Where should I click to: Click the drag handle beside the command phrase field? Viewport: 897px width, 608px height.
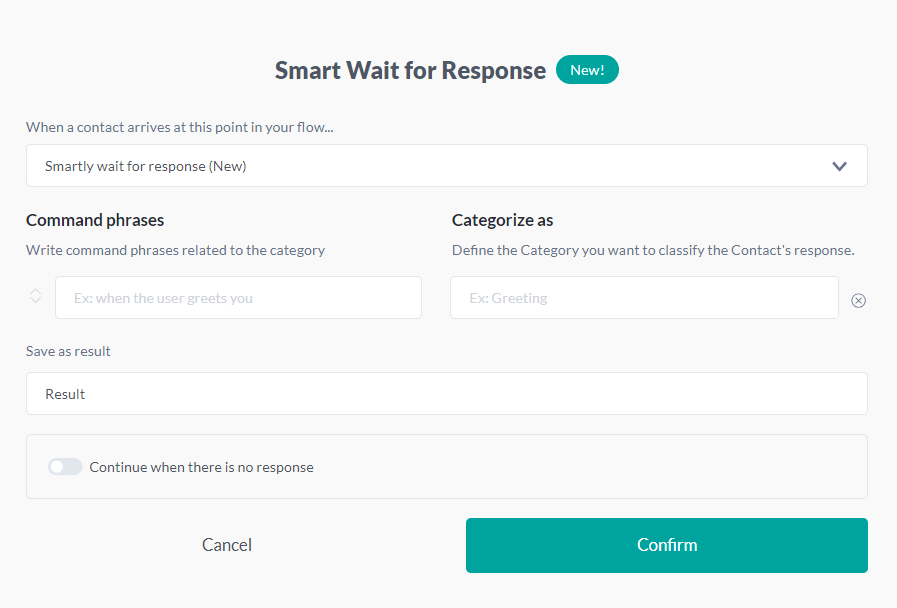35,296
